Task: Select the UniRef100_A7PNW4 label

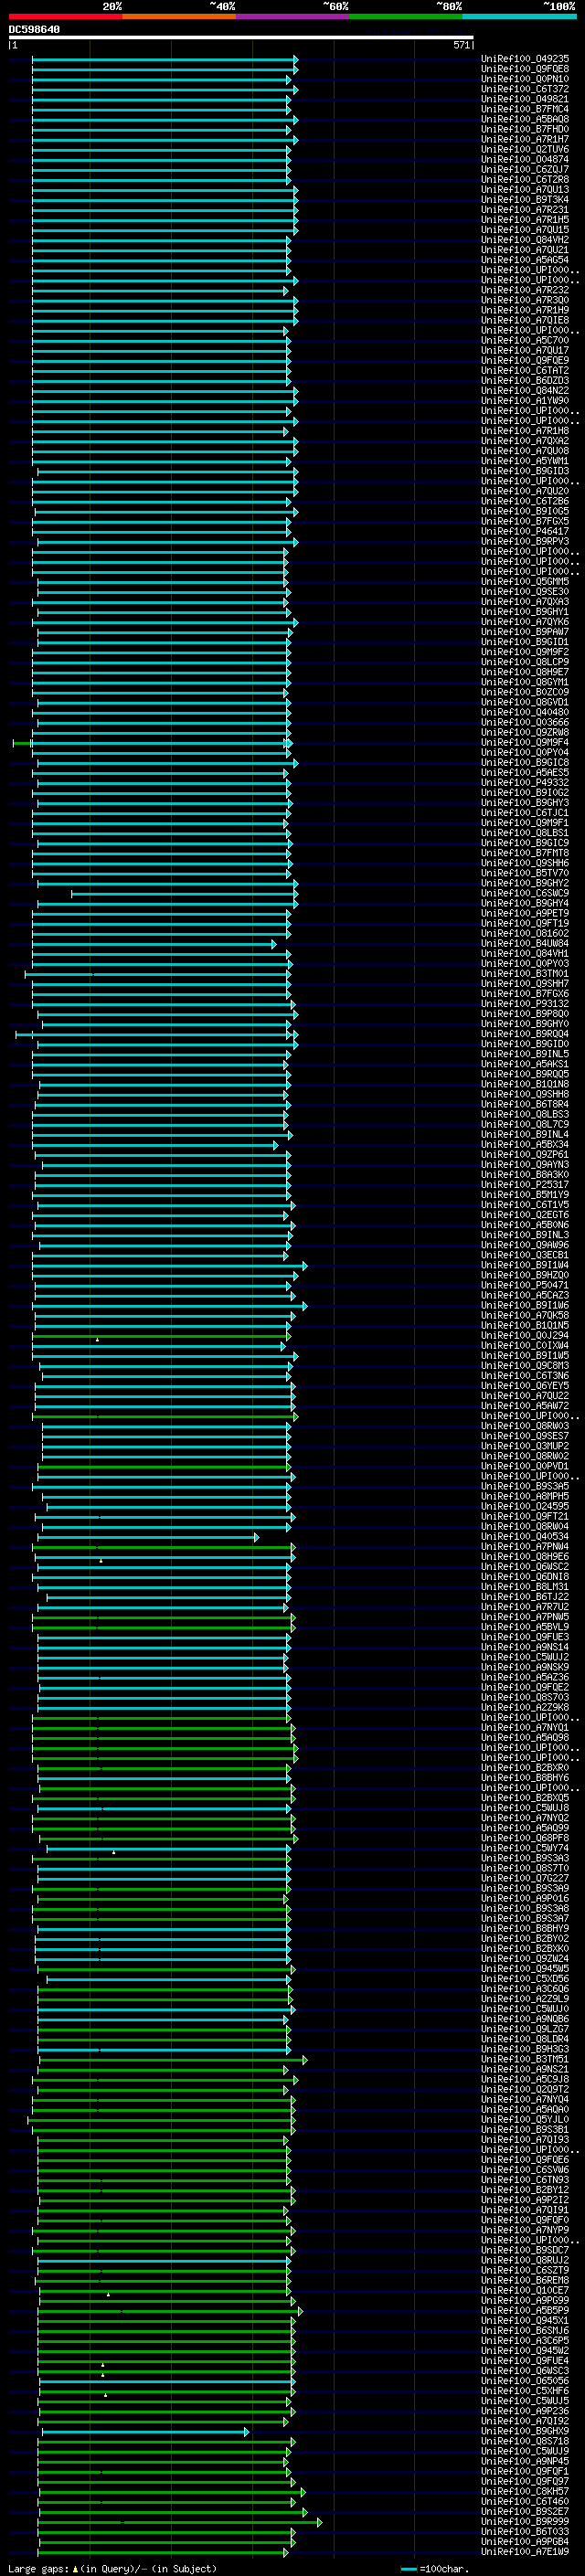Action: [525, 1546]
